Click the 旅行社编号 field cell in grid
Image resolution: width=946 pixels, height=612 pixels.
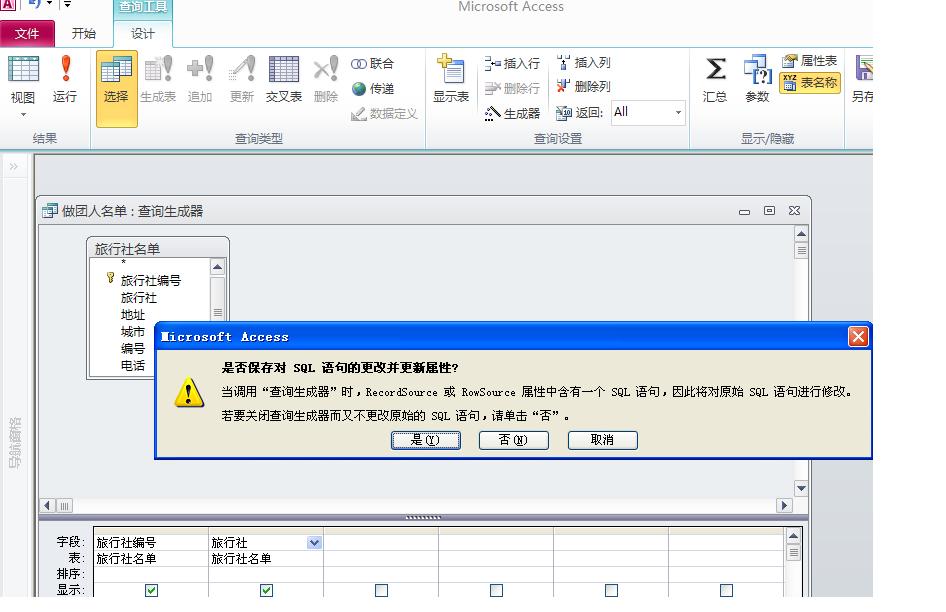pos(151,543)
